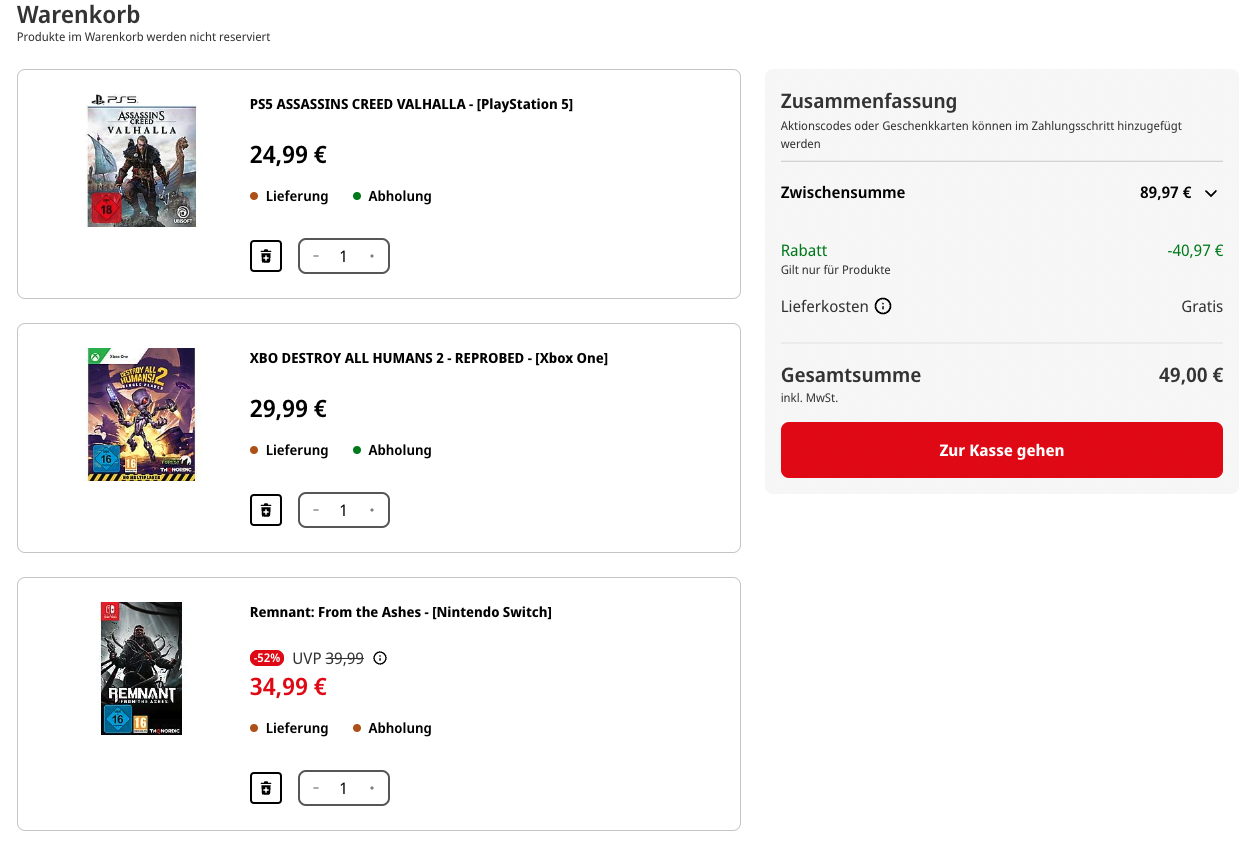Screen dimensions: 1259x844
Task: Increase quantity of Assassins Creed Valhalla
Action: [x=372, y=256]
